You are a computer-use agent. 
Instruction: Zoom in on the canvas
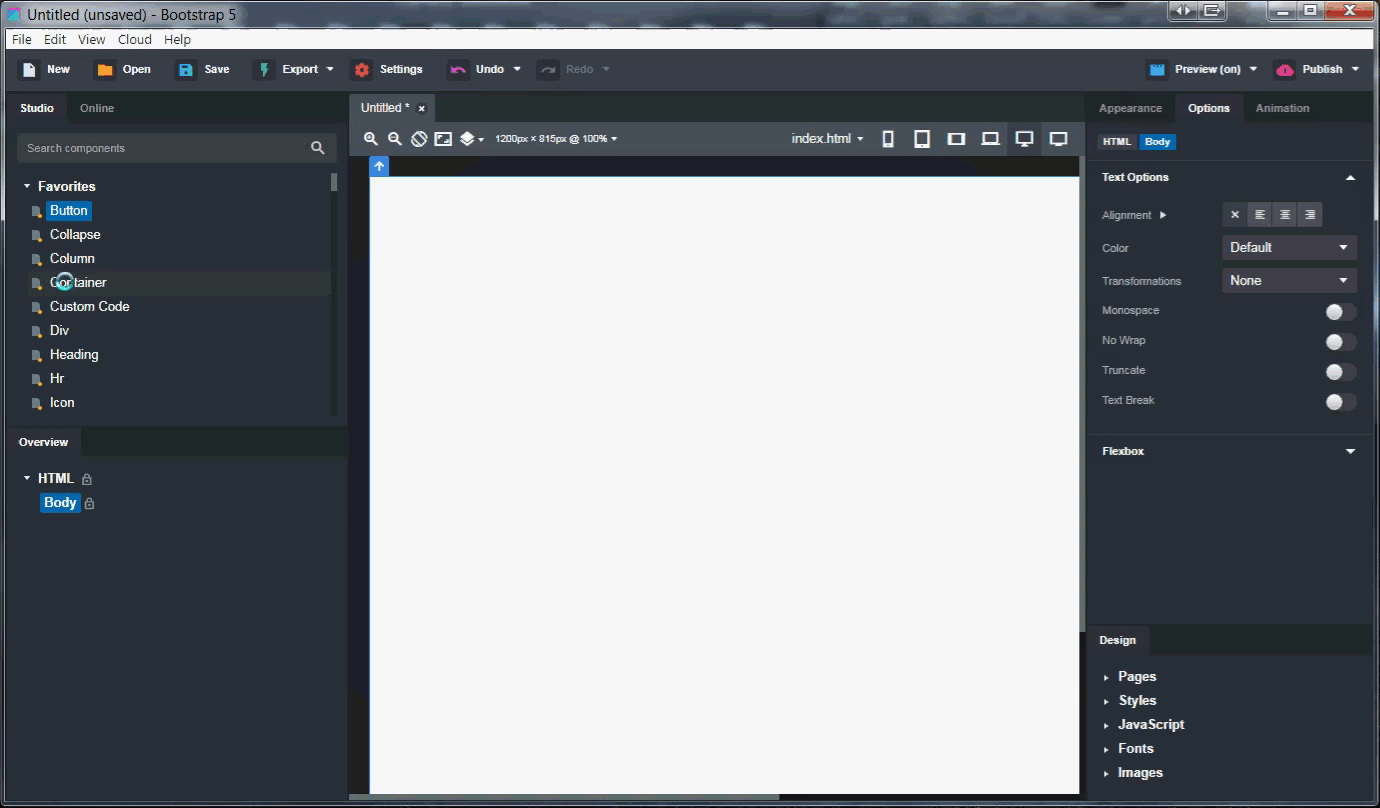click(371, 139)
